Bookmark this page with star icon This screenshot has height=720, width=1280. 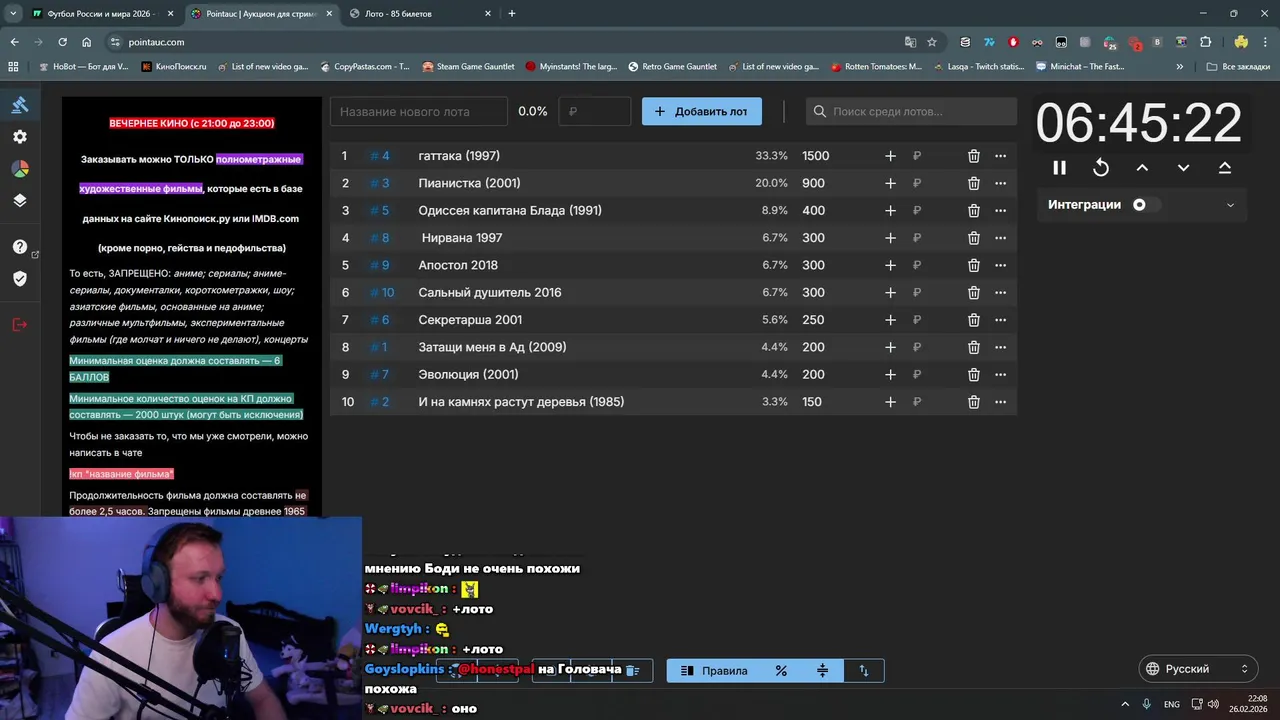932,42
